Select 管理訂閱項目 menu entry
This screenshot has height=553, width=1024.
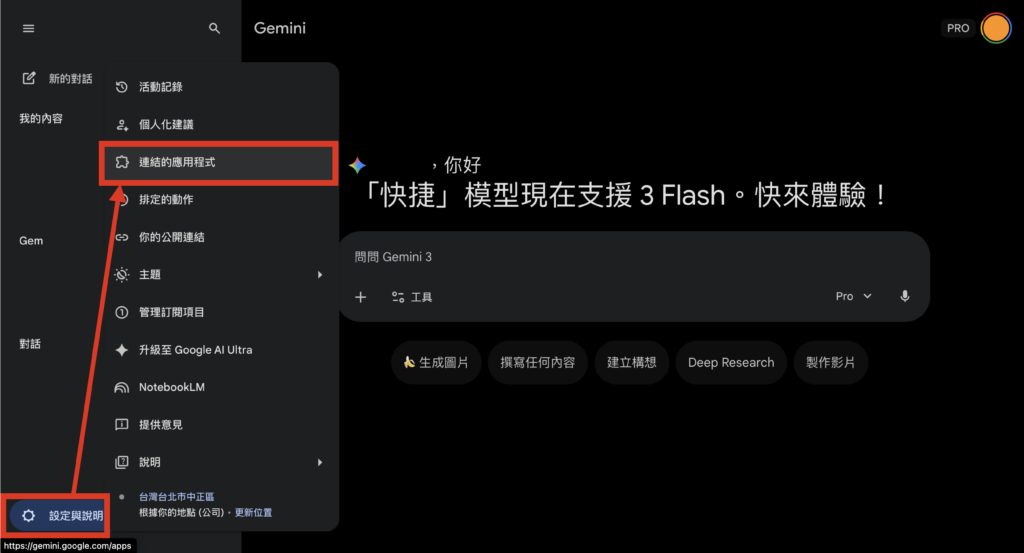pyautogui.click(x=219, y=312)
